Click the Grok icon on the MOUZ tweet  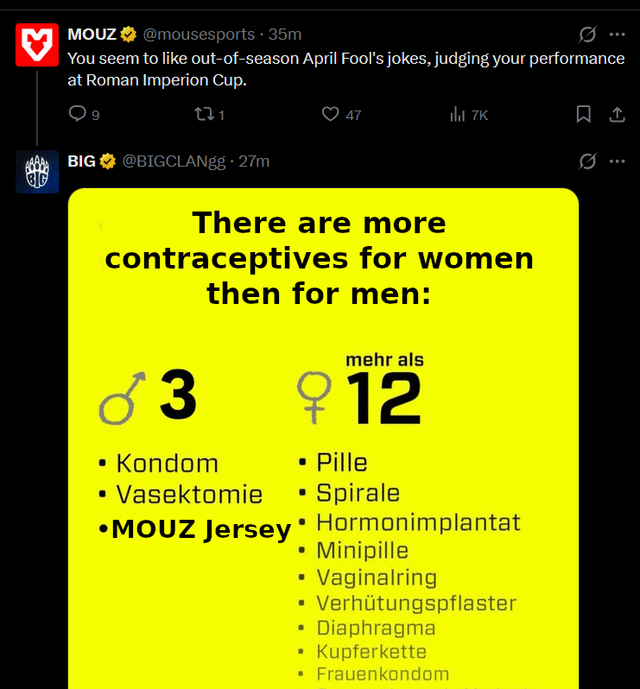[588, 34]
